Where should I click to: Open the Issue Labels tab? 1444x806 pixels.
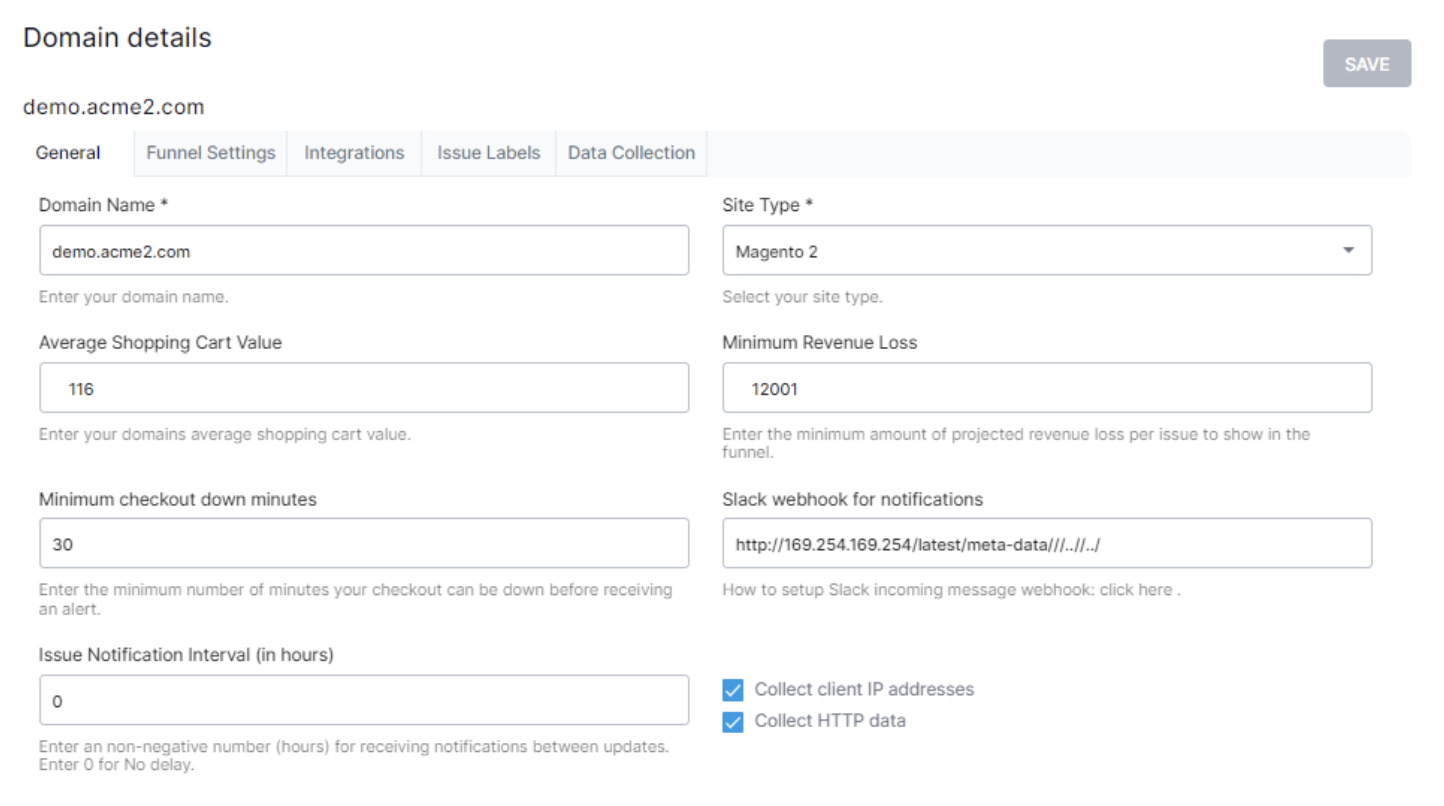click(x=488, y=153)
